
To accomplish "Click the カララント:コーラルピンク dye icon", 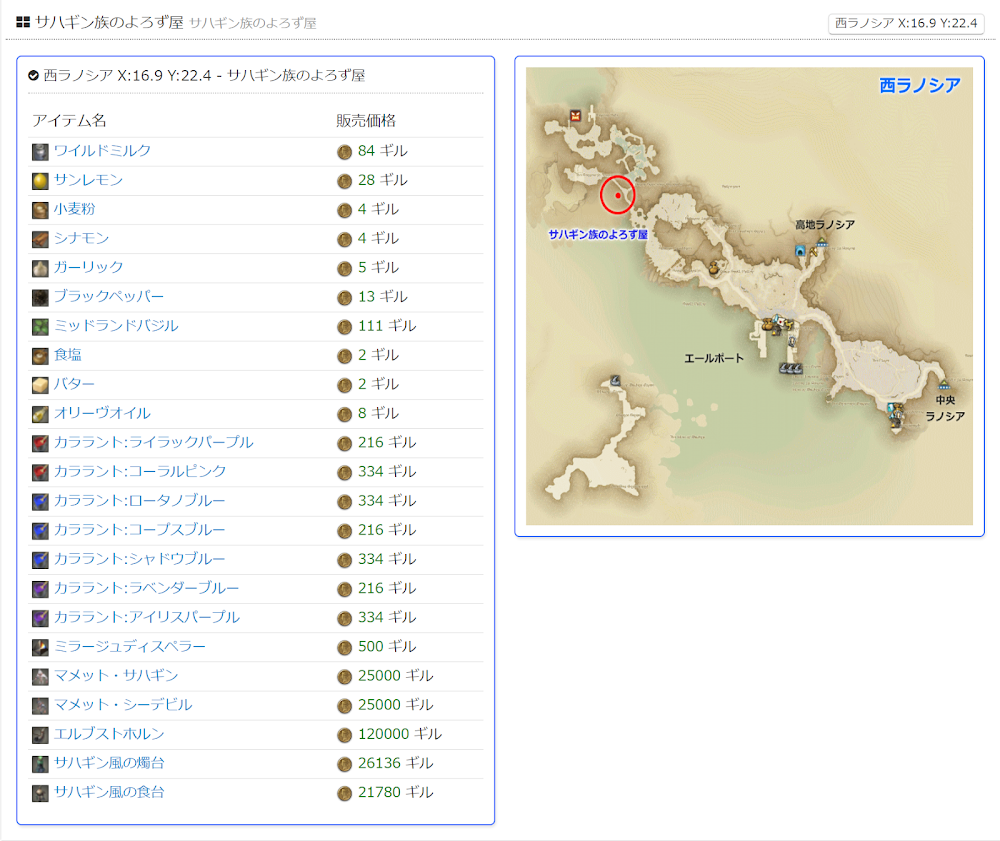I will click(x=40, y=472).
